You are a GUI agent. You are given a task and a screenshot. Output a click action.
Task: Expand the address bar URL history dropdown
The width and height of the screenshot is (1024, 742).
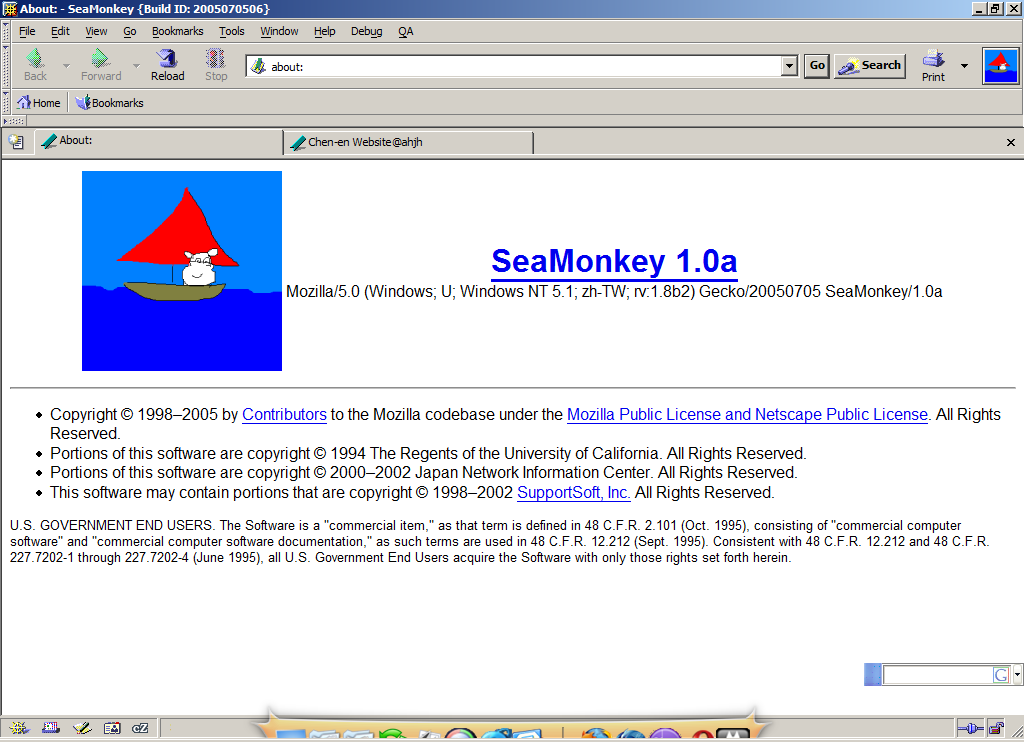[x=789, y=66]
